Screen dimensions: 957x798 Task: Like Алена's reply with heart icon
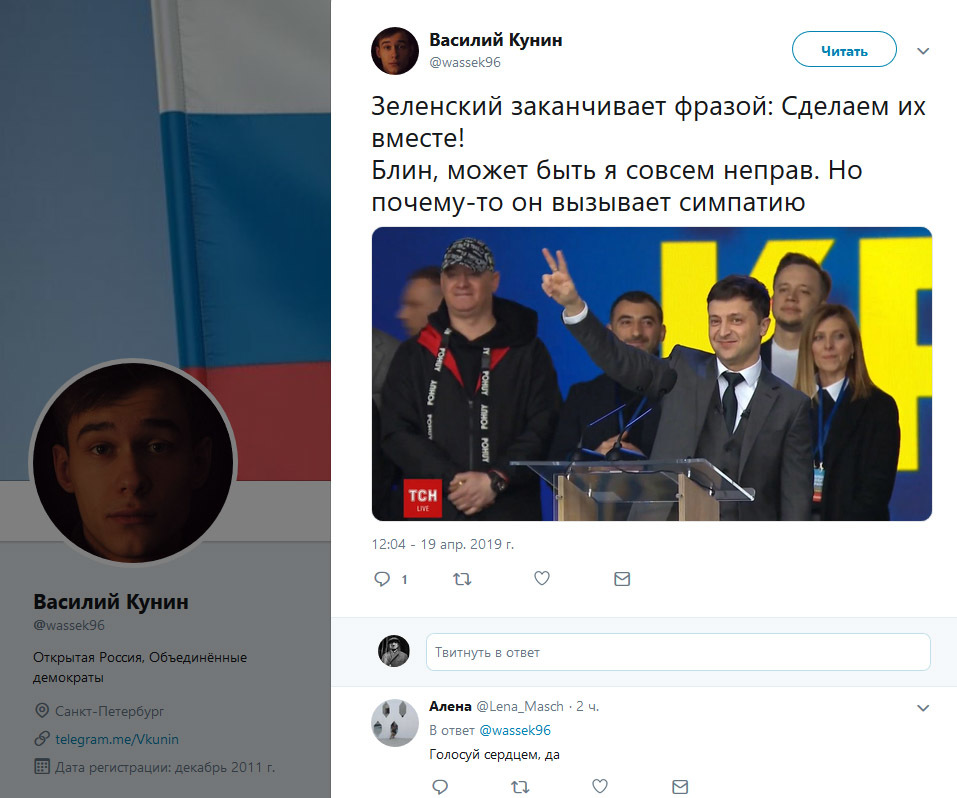point(600,786)
